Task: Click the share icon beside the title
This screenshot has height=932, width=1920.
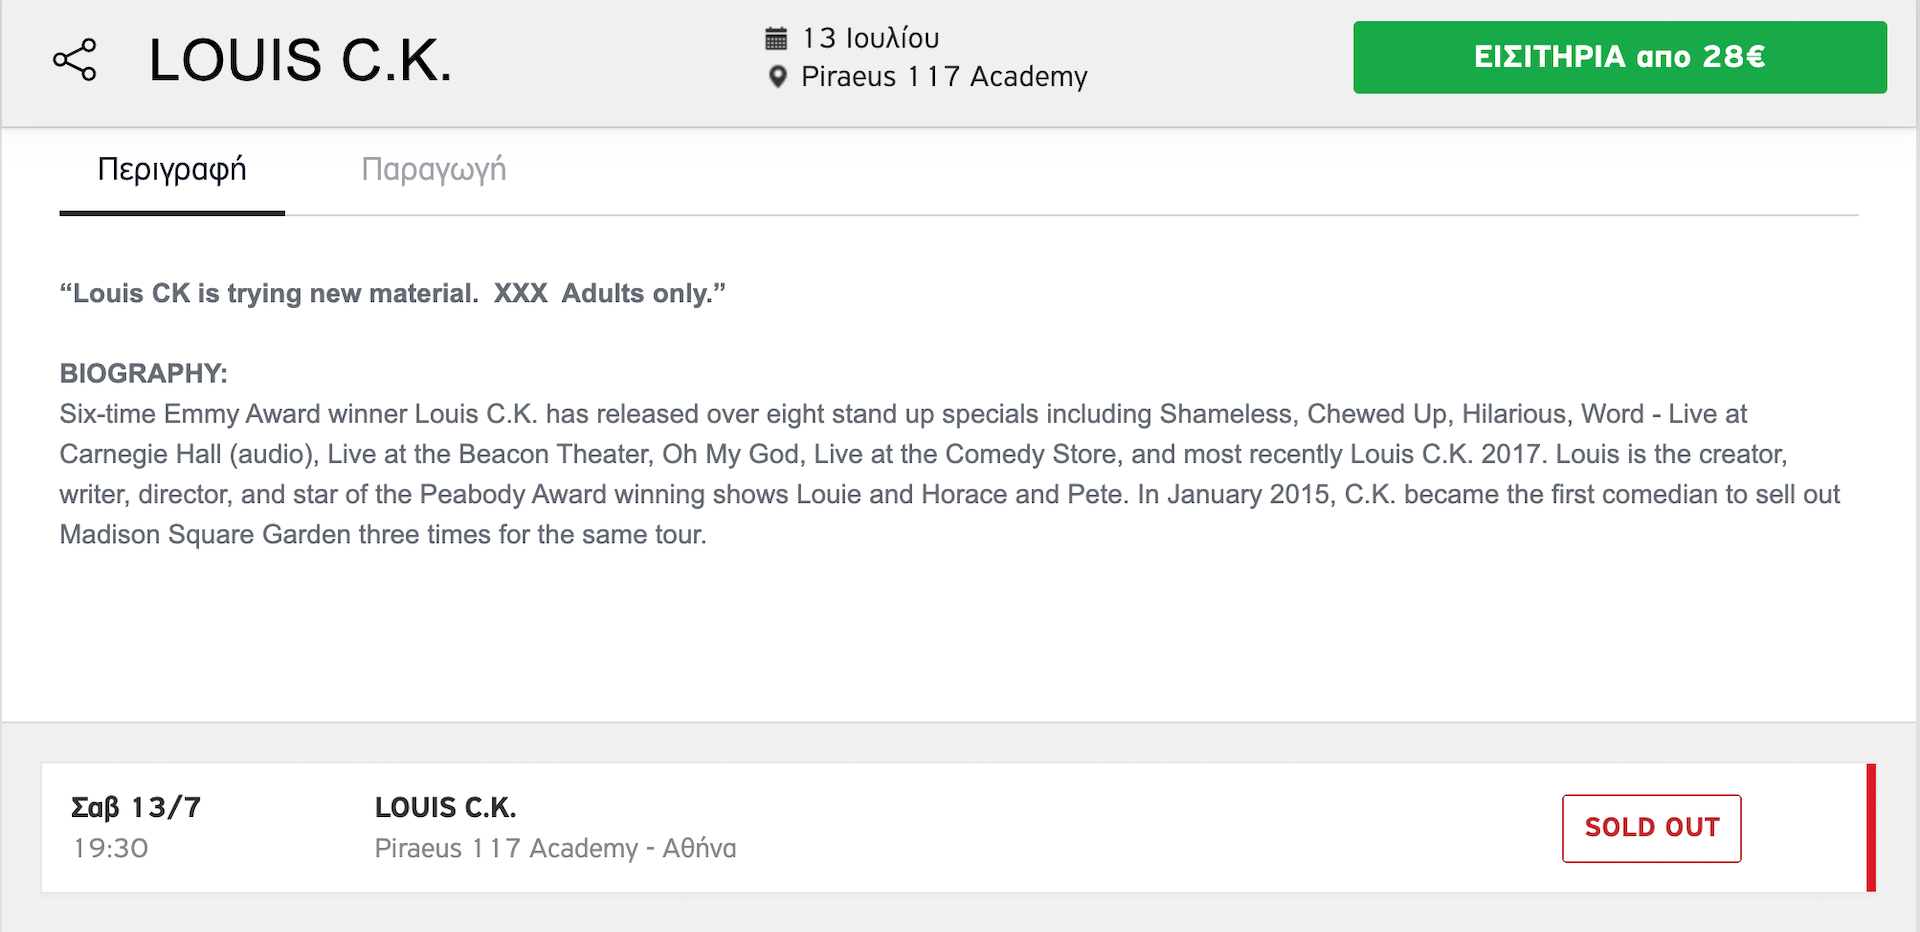Action: click(x=75, y=60)
